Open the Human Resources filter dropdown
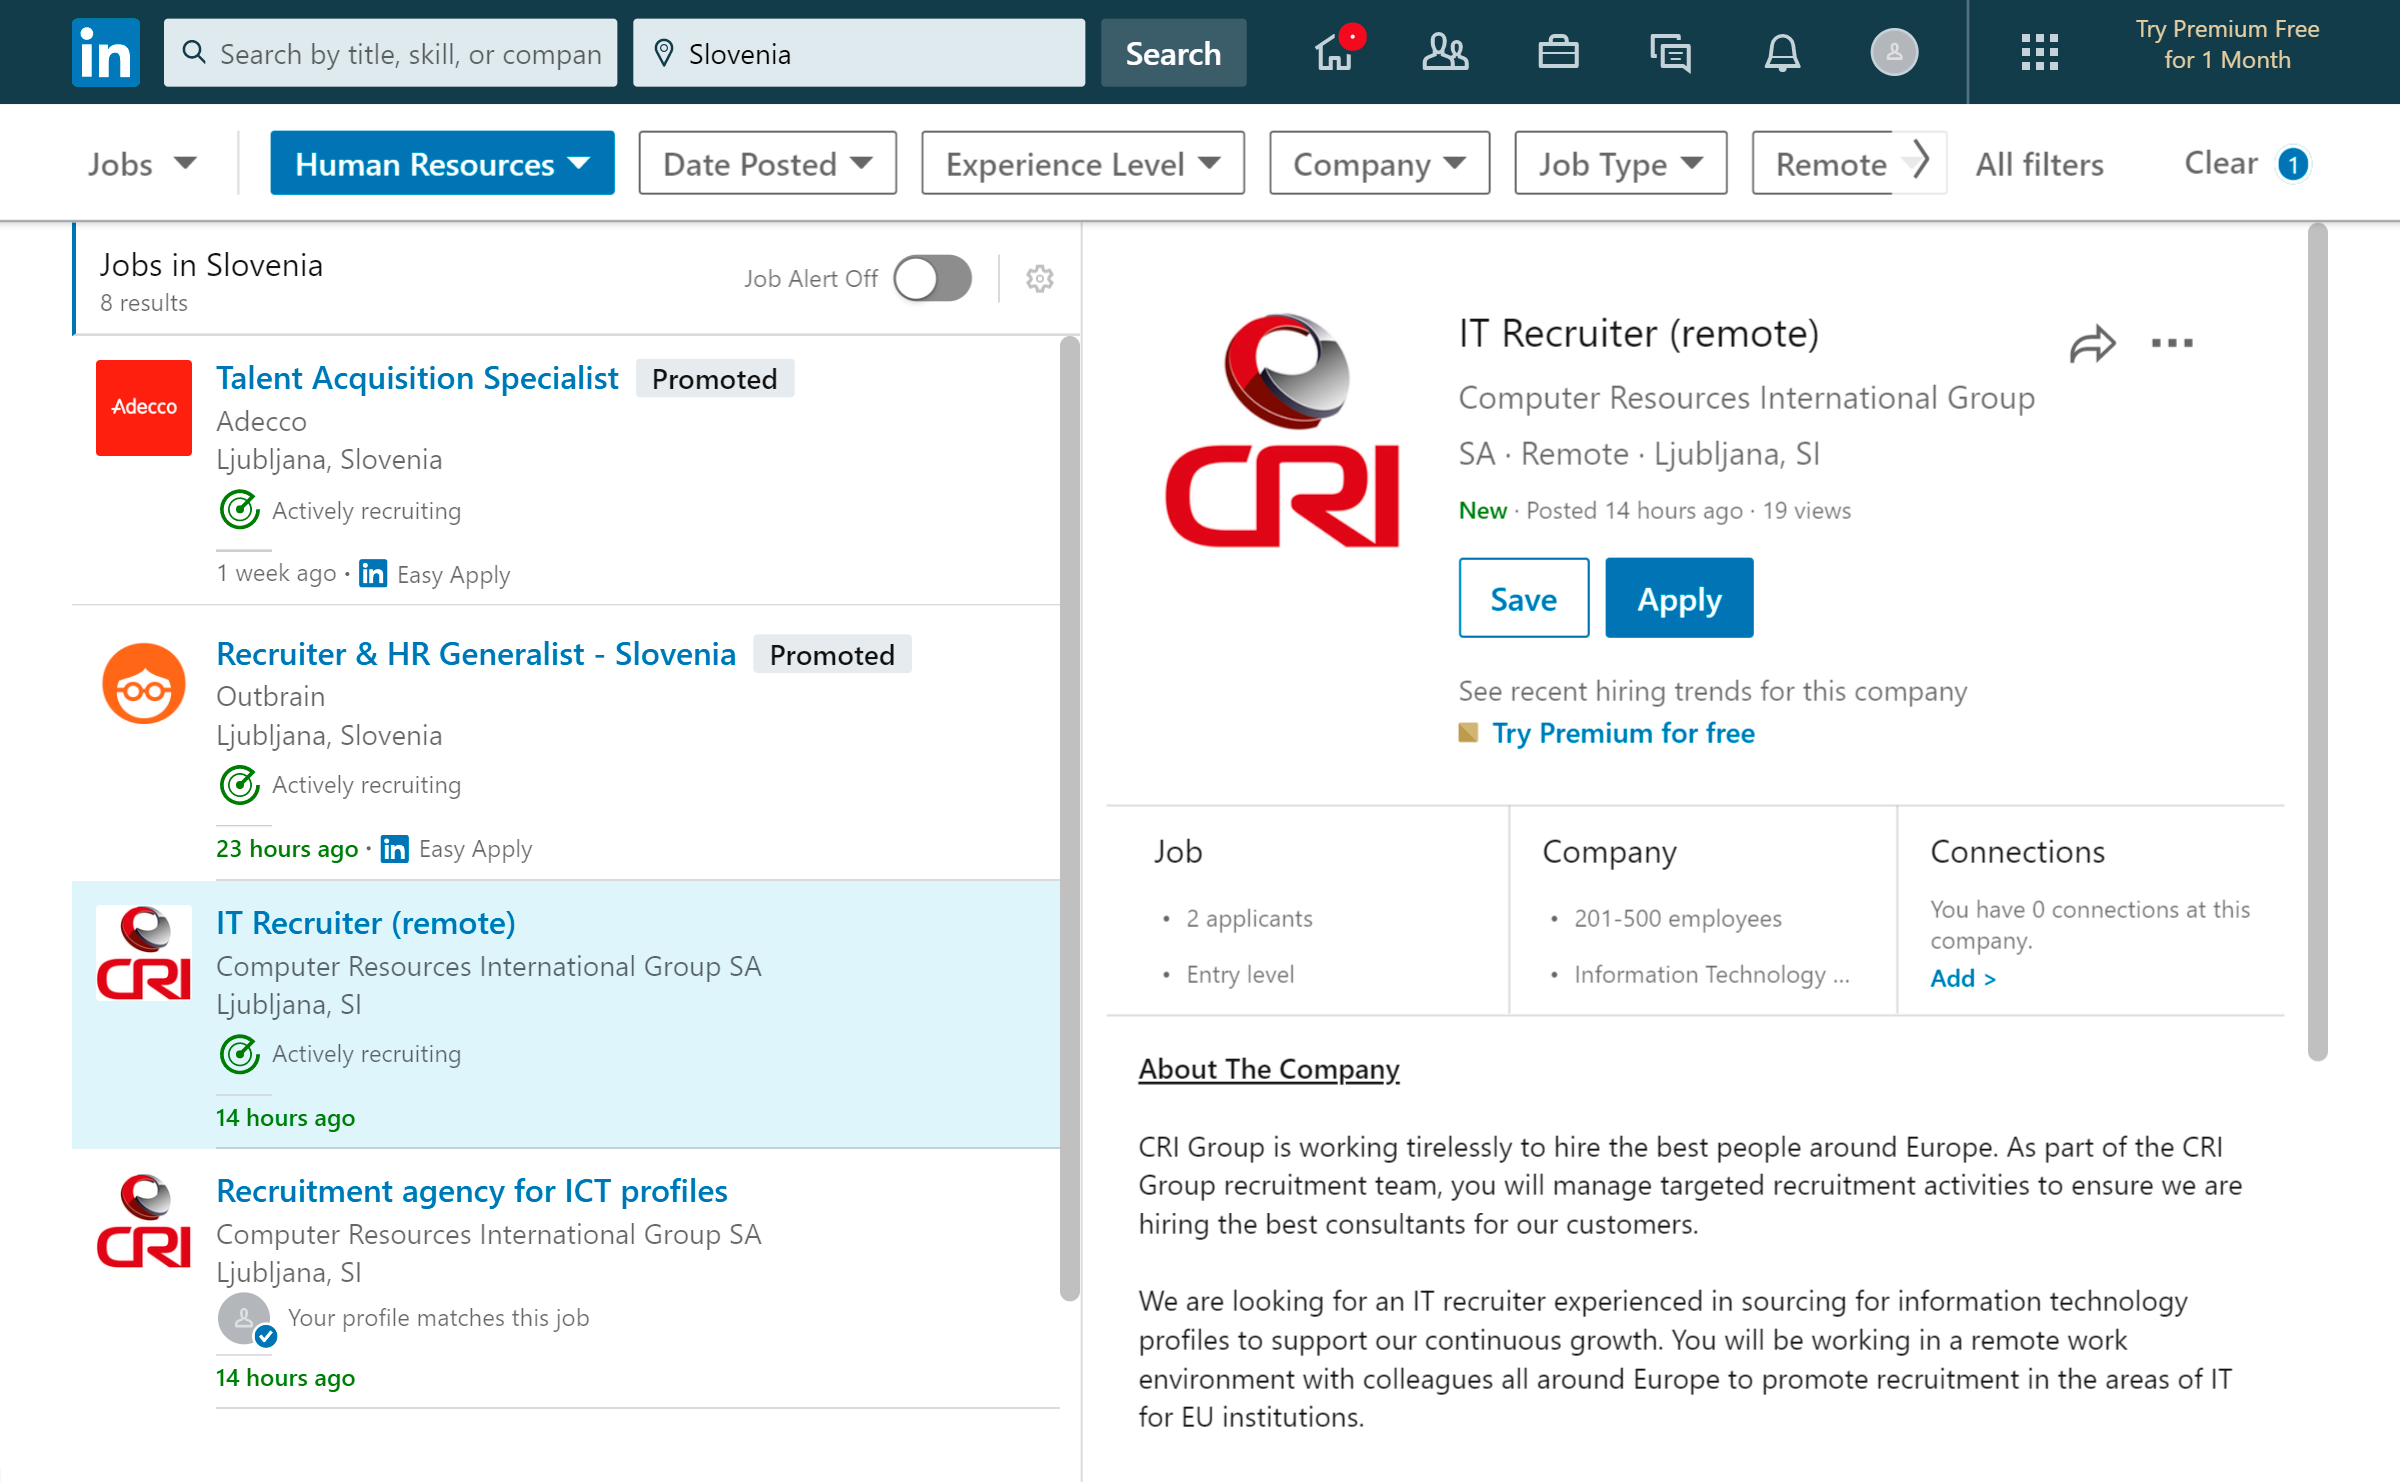The image size is (2400, 1482). coord(442,163)
